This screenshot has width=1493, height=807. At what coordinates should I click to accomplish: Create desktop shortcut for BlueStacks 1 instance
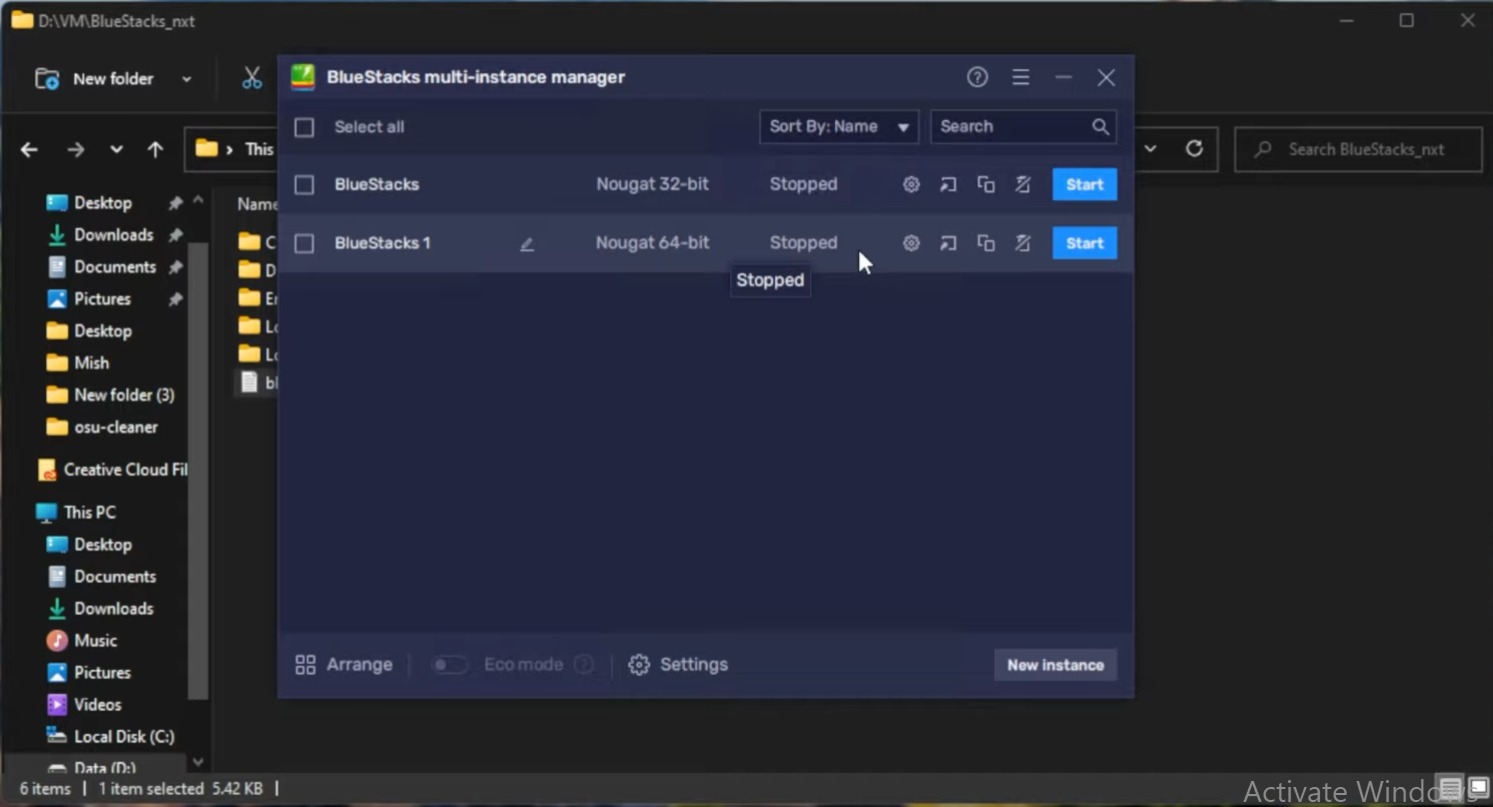pos(948,243)
